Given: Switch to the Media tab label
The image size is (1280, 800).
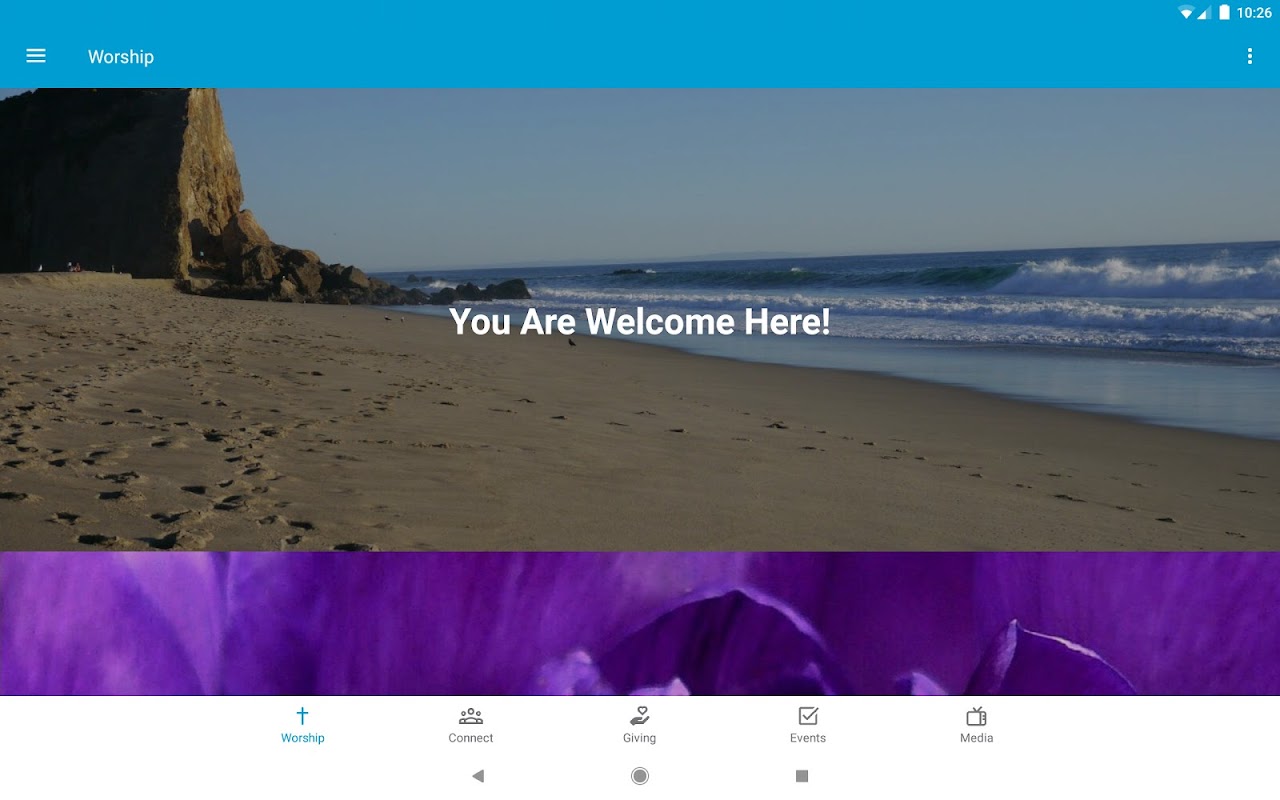Looking at the screenshot, I should (977, 738).
